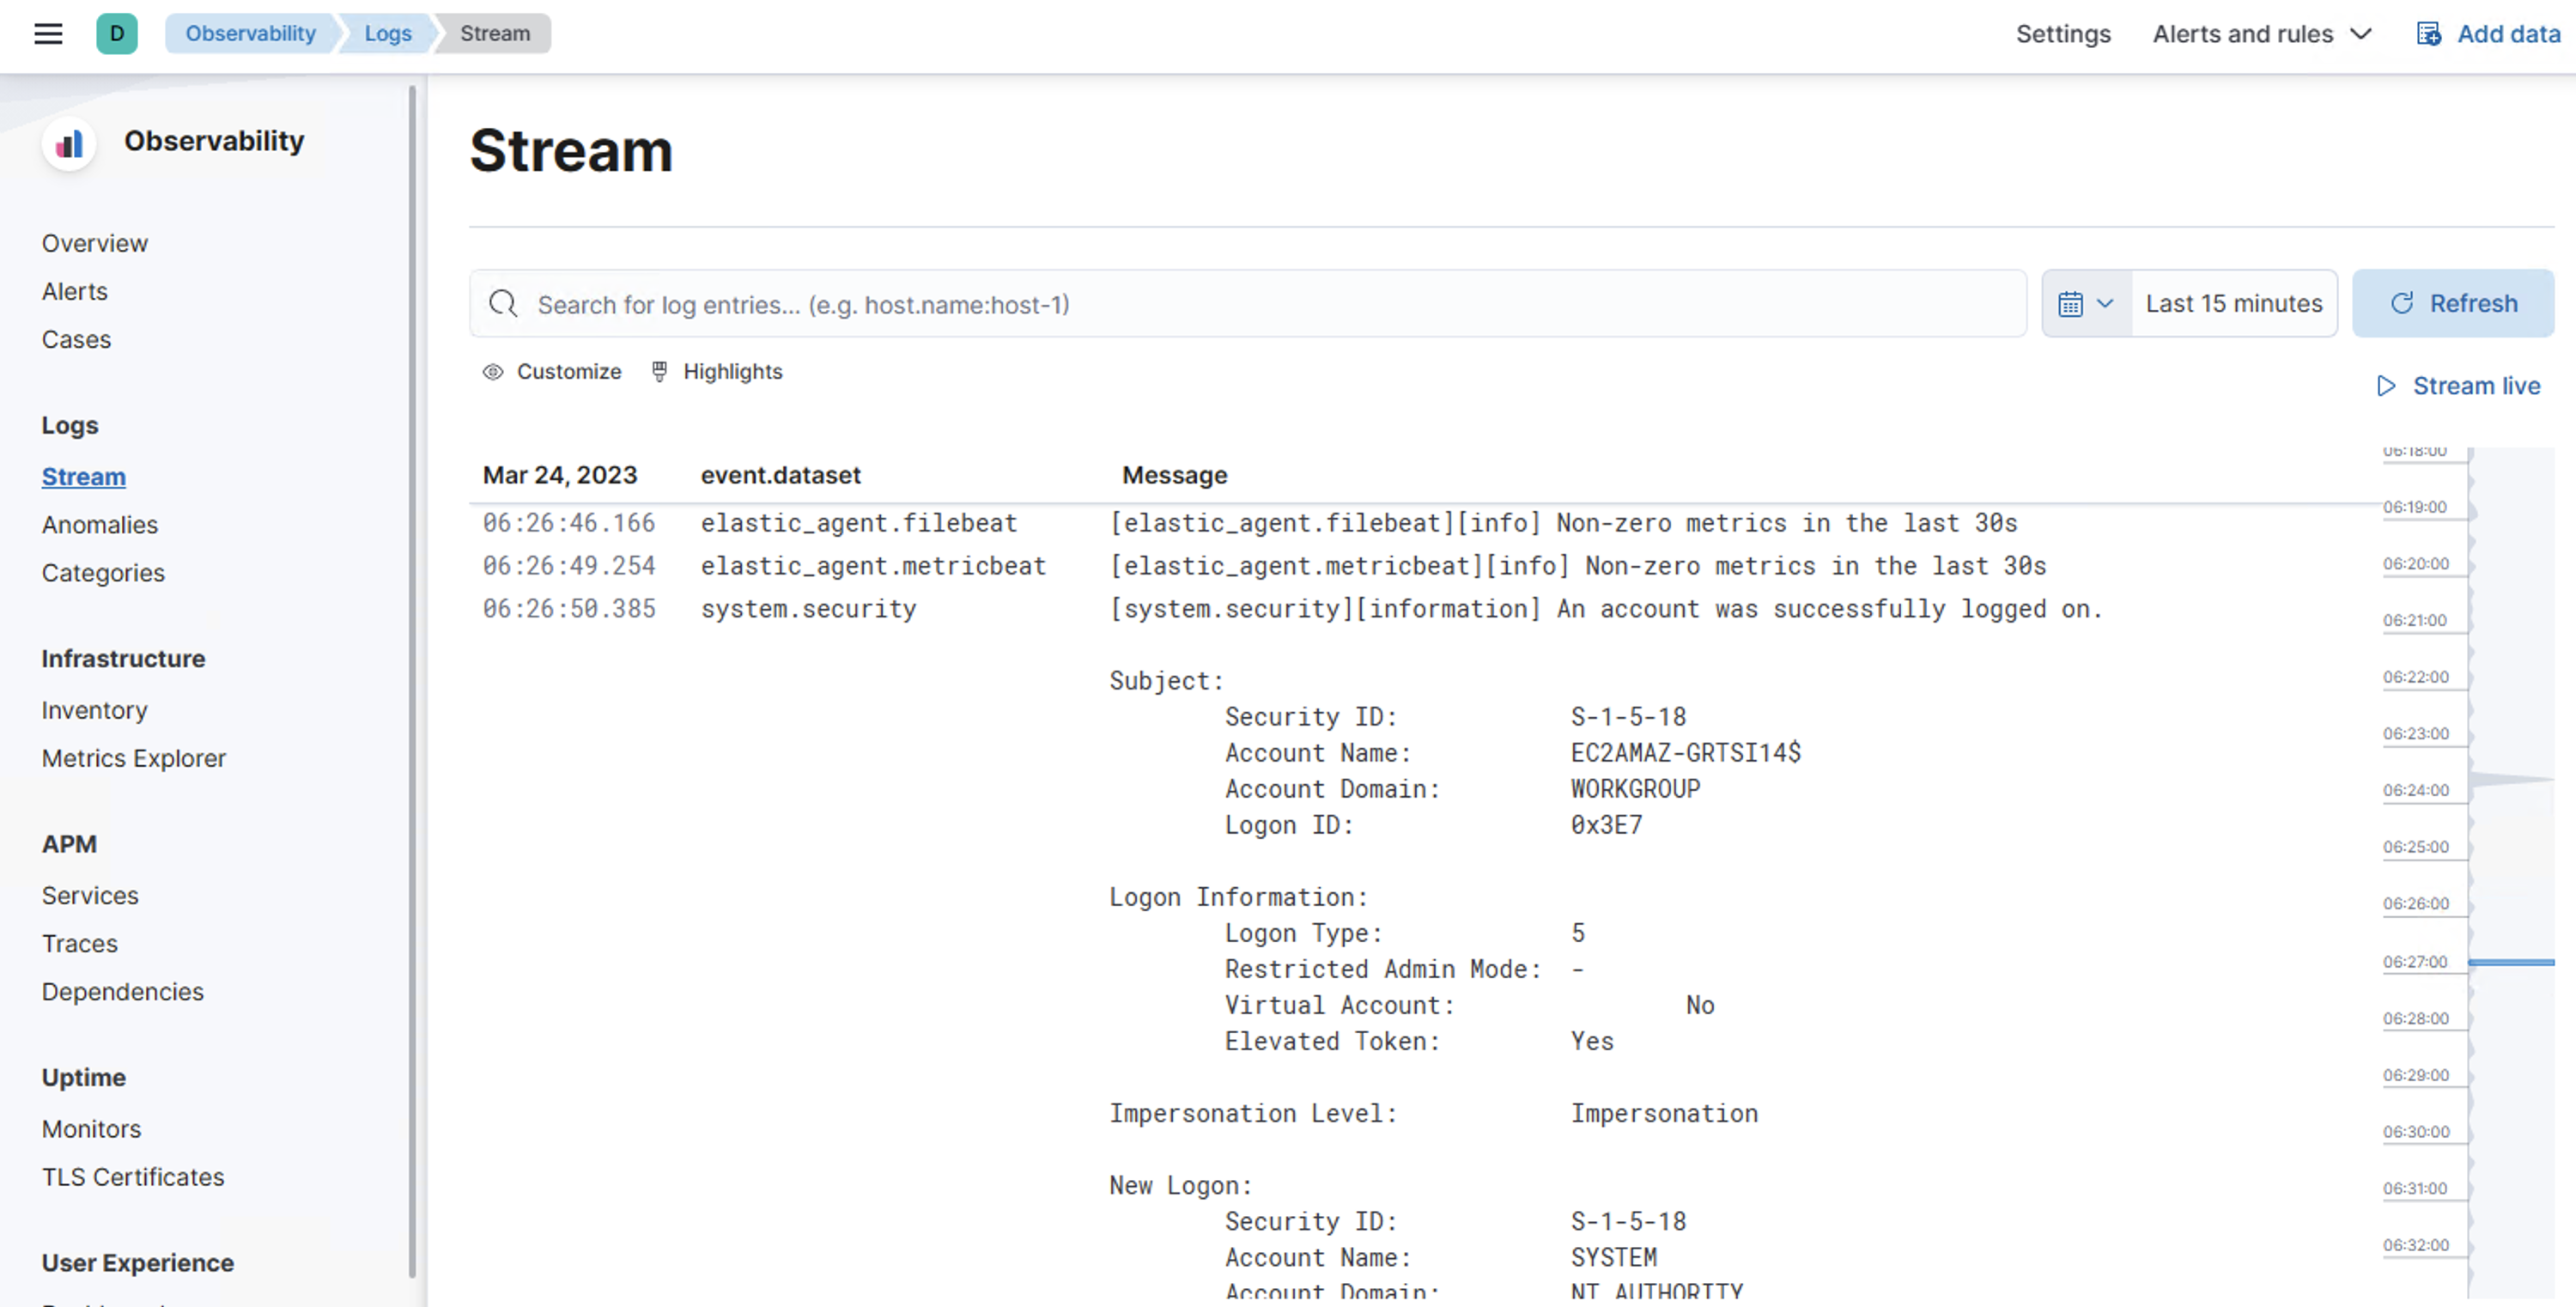
Task: Click the Customize eye icon
Action: pos(493,372)
